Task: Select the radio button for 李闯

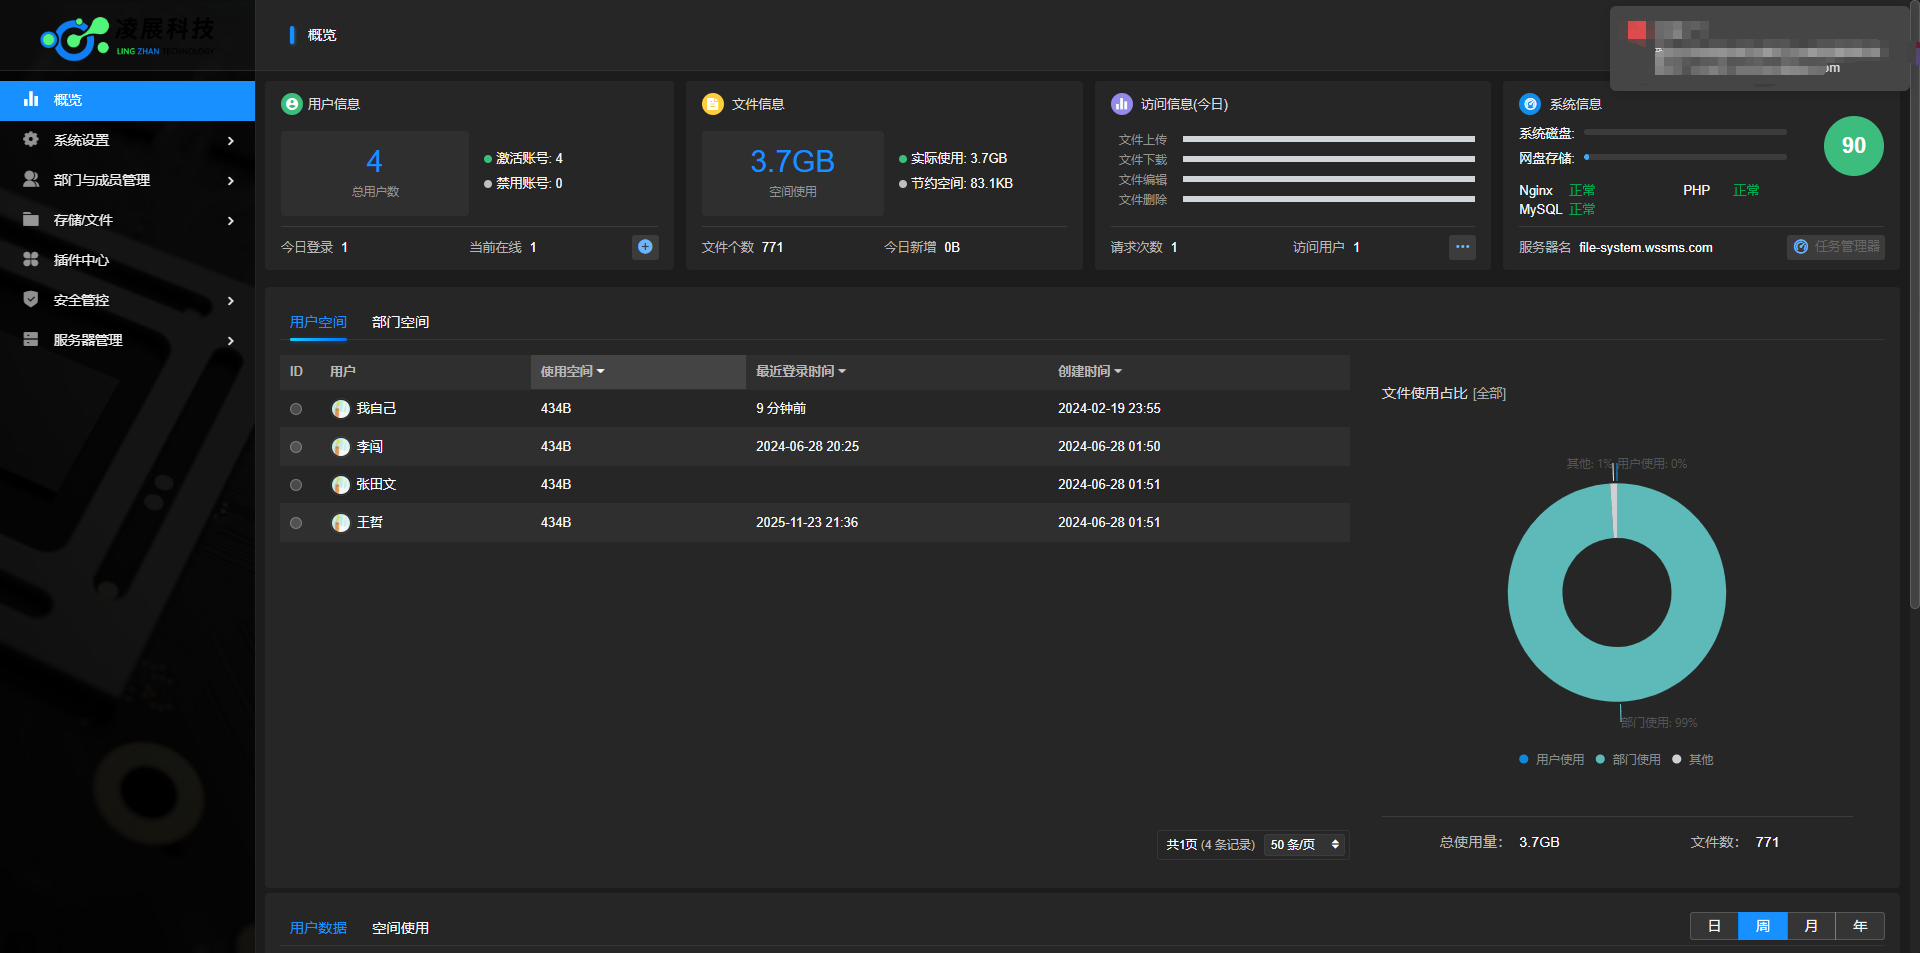Action: tap(296, 447)
